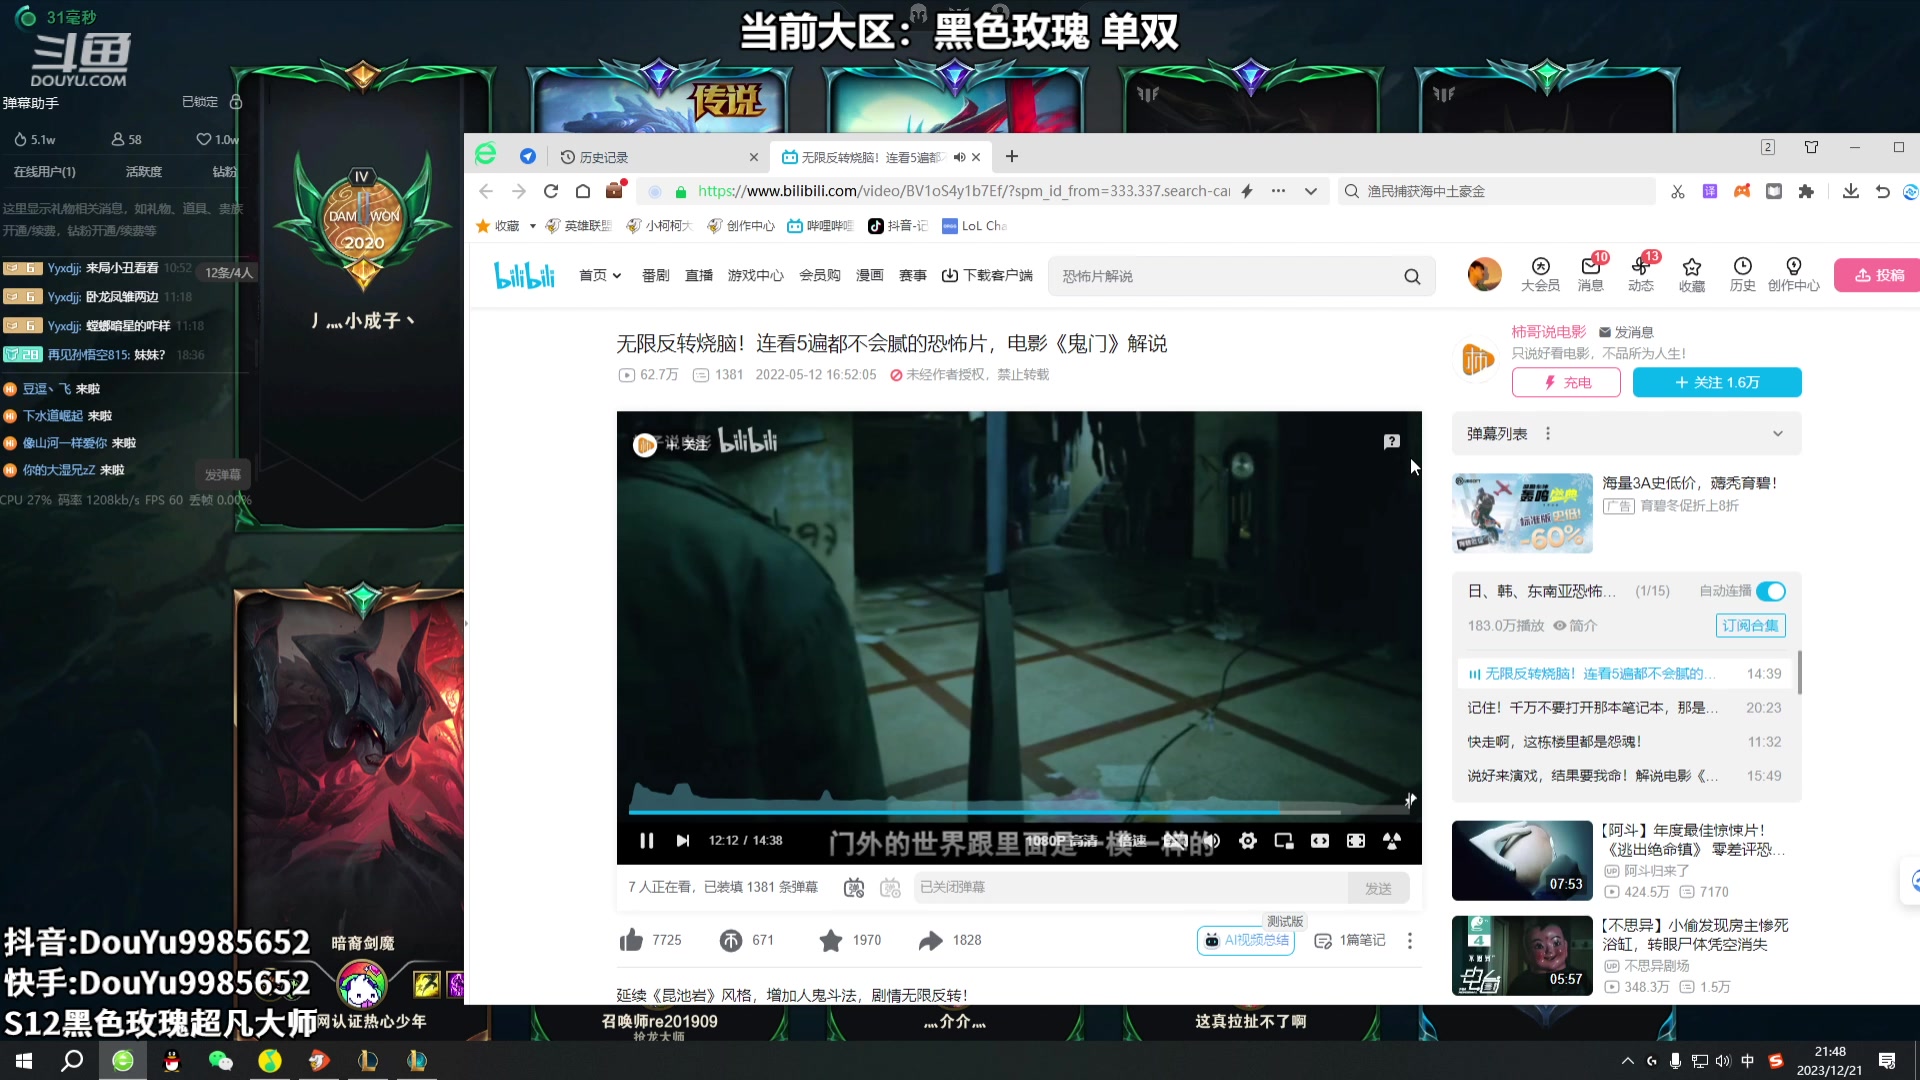This screenshot has width=1920, height=1080.
Task: Click the 充电 charge button
Action: tap(1566, 382)
